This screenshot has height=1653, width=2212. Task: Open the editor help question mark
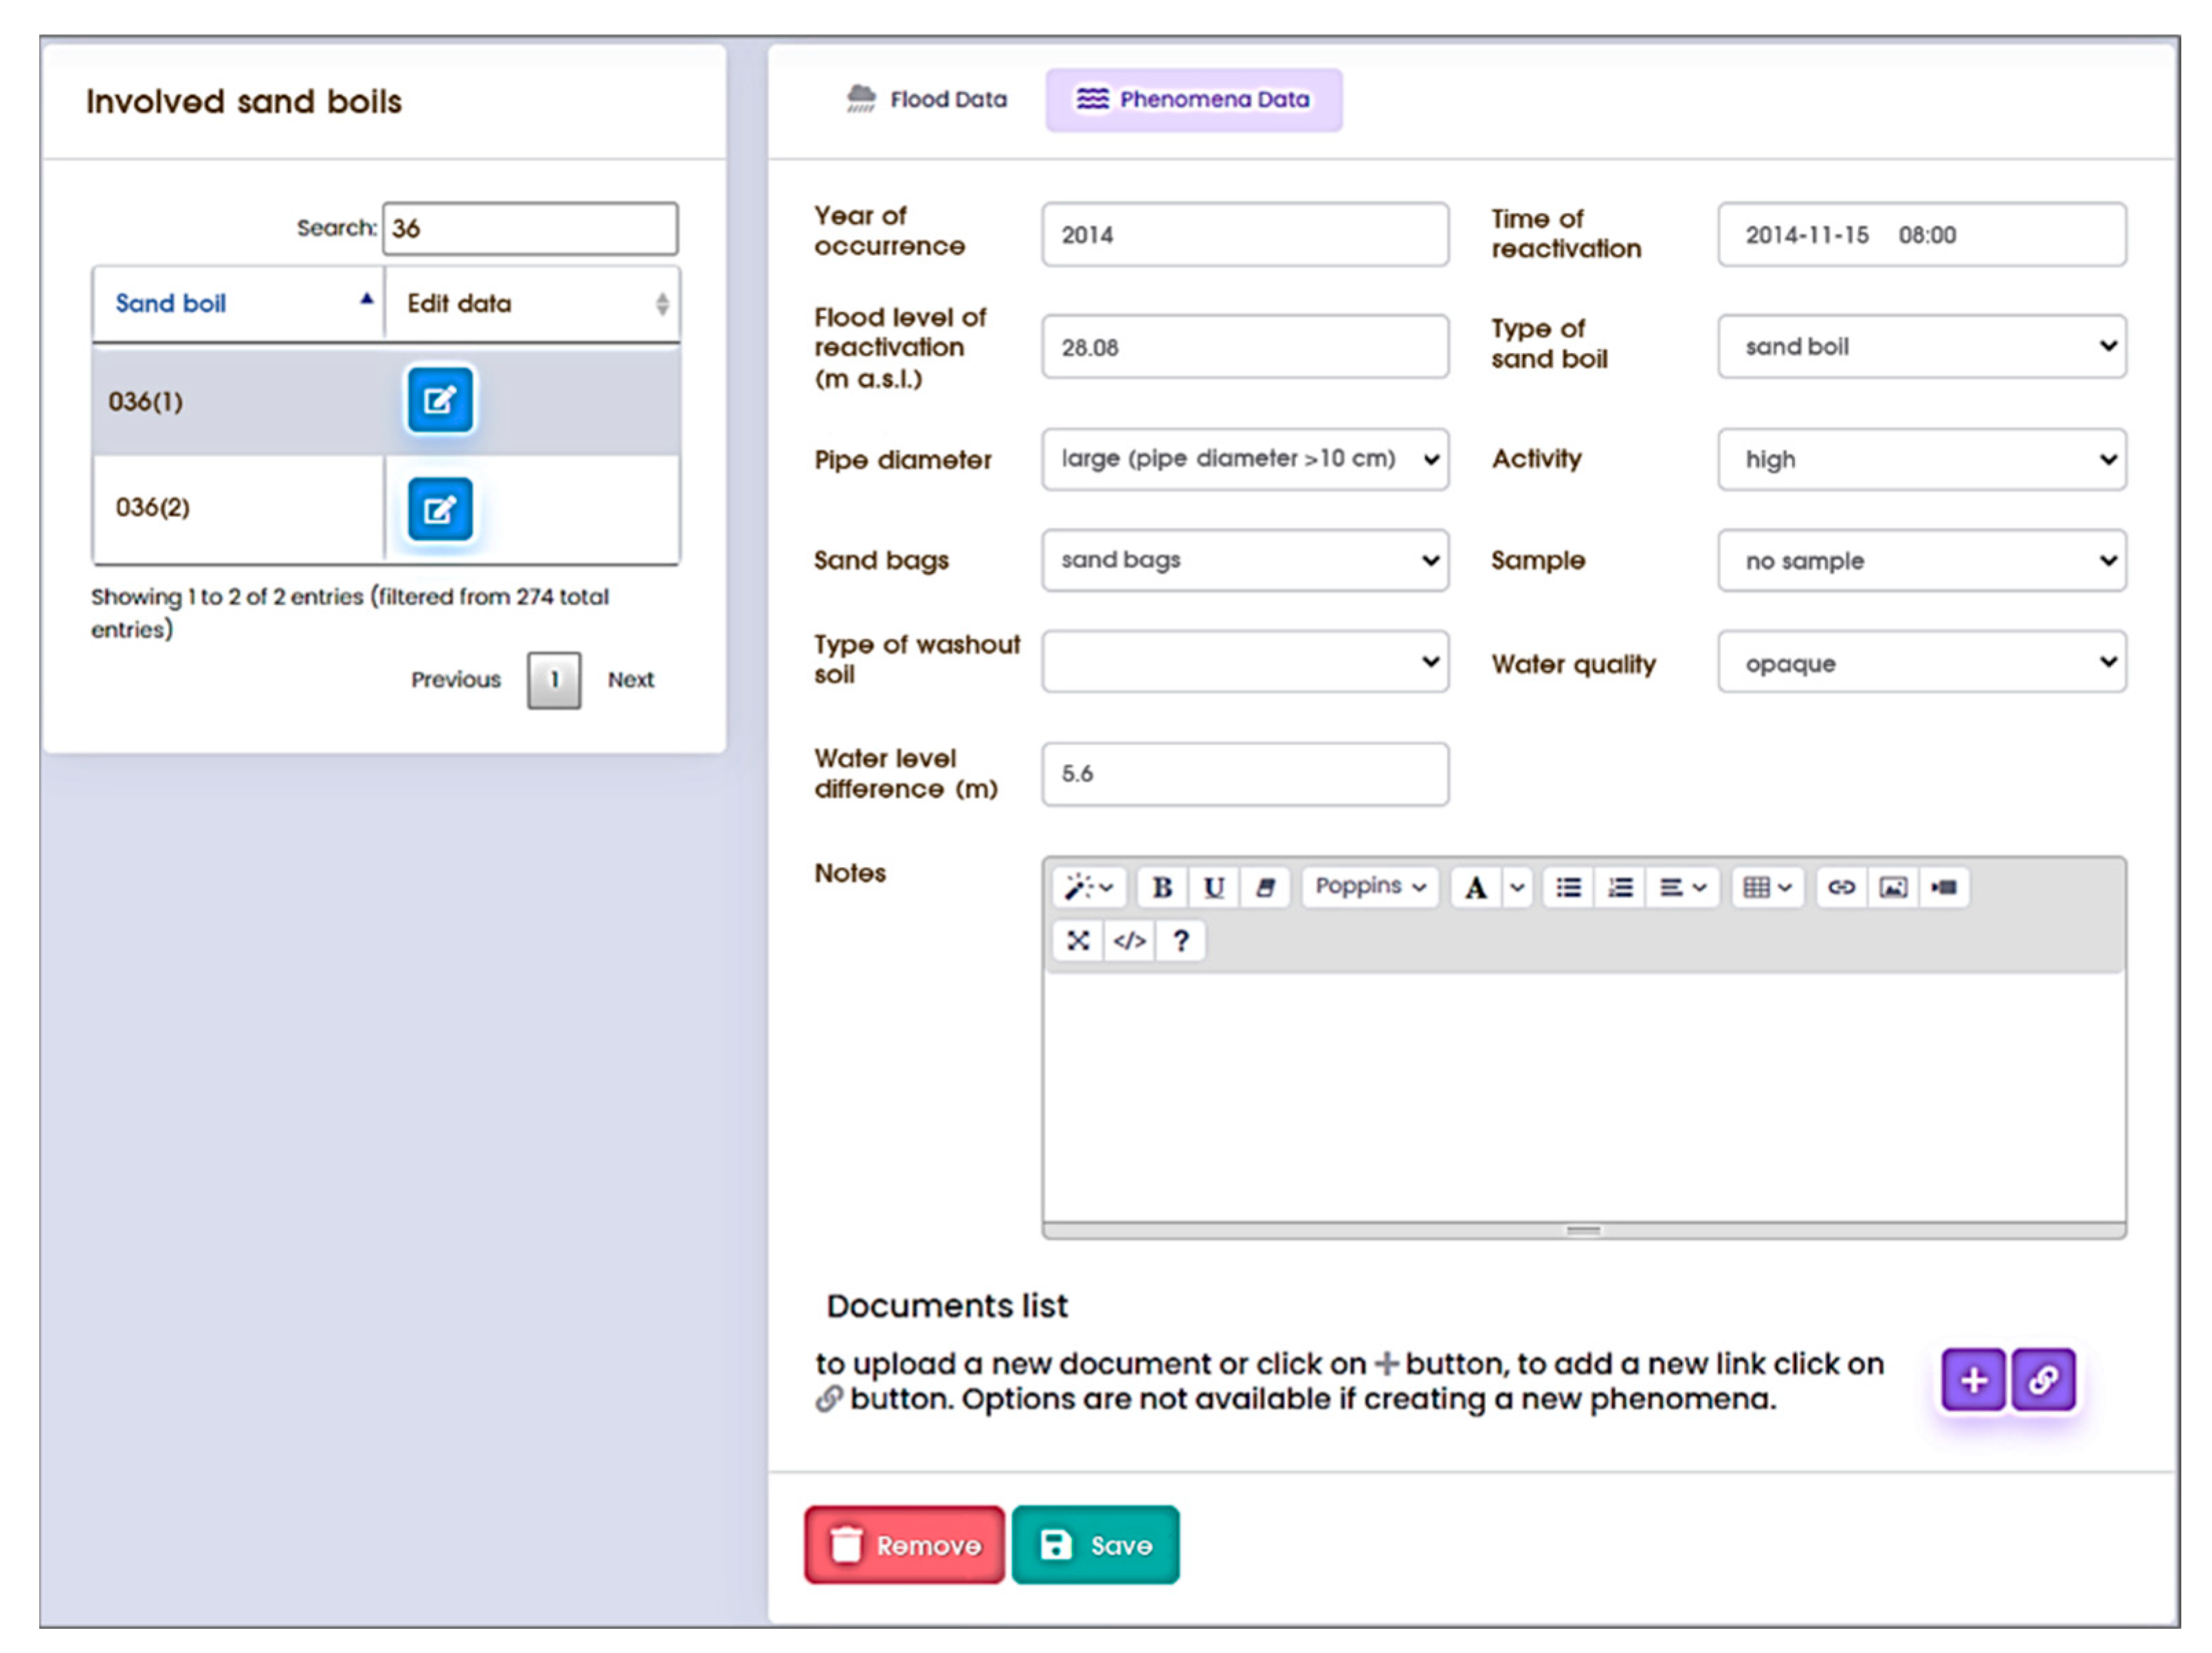[x=1181, y=940]
